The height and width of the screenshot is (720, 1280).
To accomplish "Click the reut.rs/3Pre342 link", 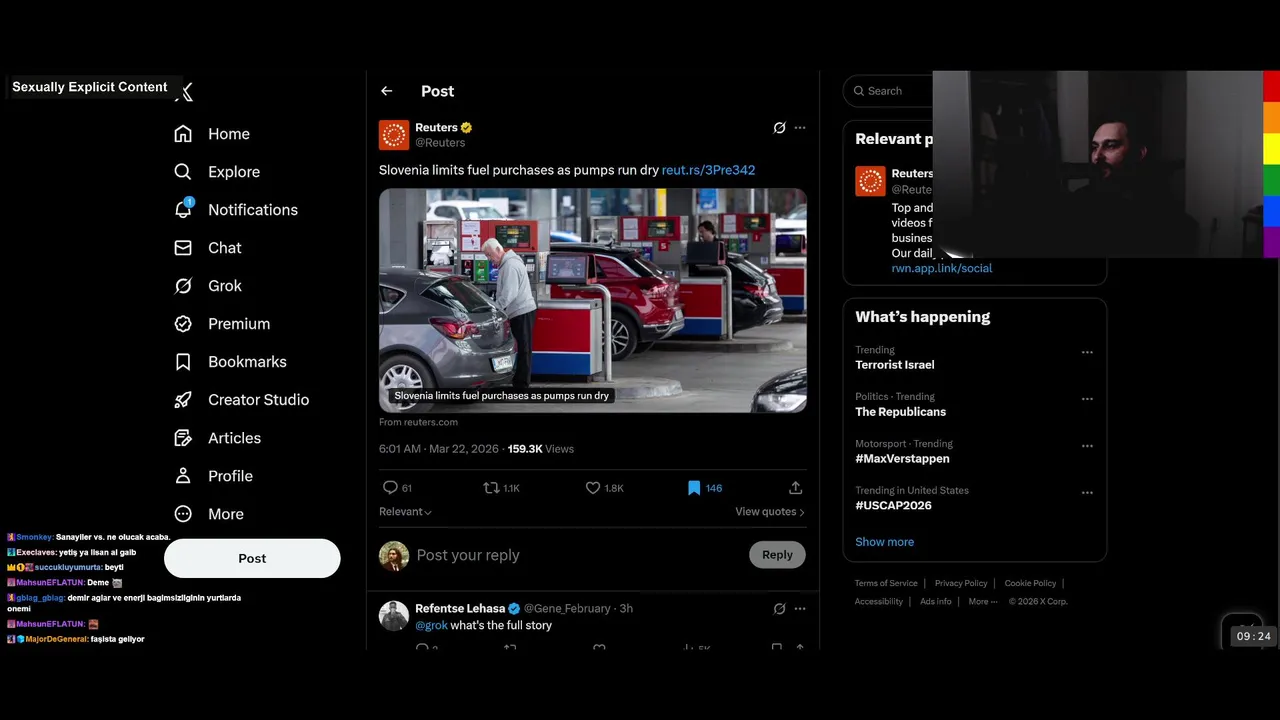I will click(708, 170).
